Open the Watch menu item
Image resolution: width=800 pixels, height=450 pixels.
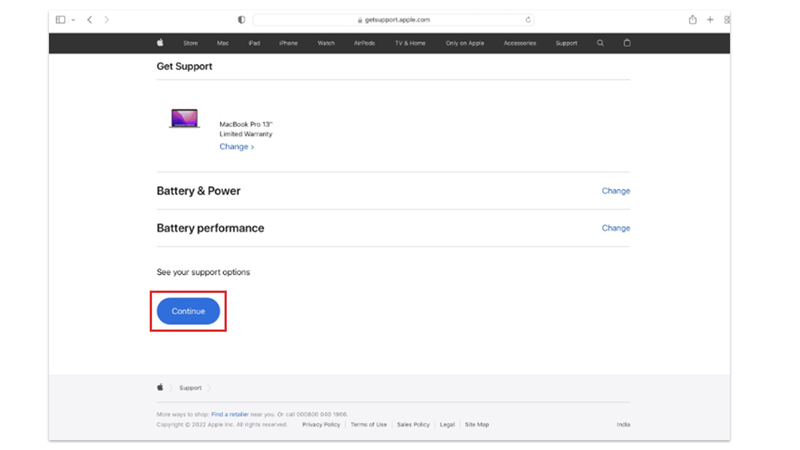pyautogui.click(x=326, y=43)
